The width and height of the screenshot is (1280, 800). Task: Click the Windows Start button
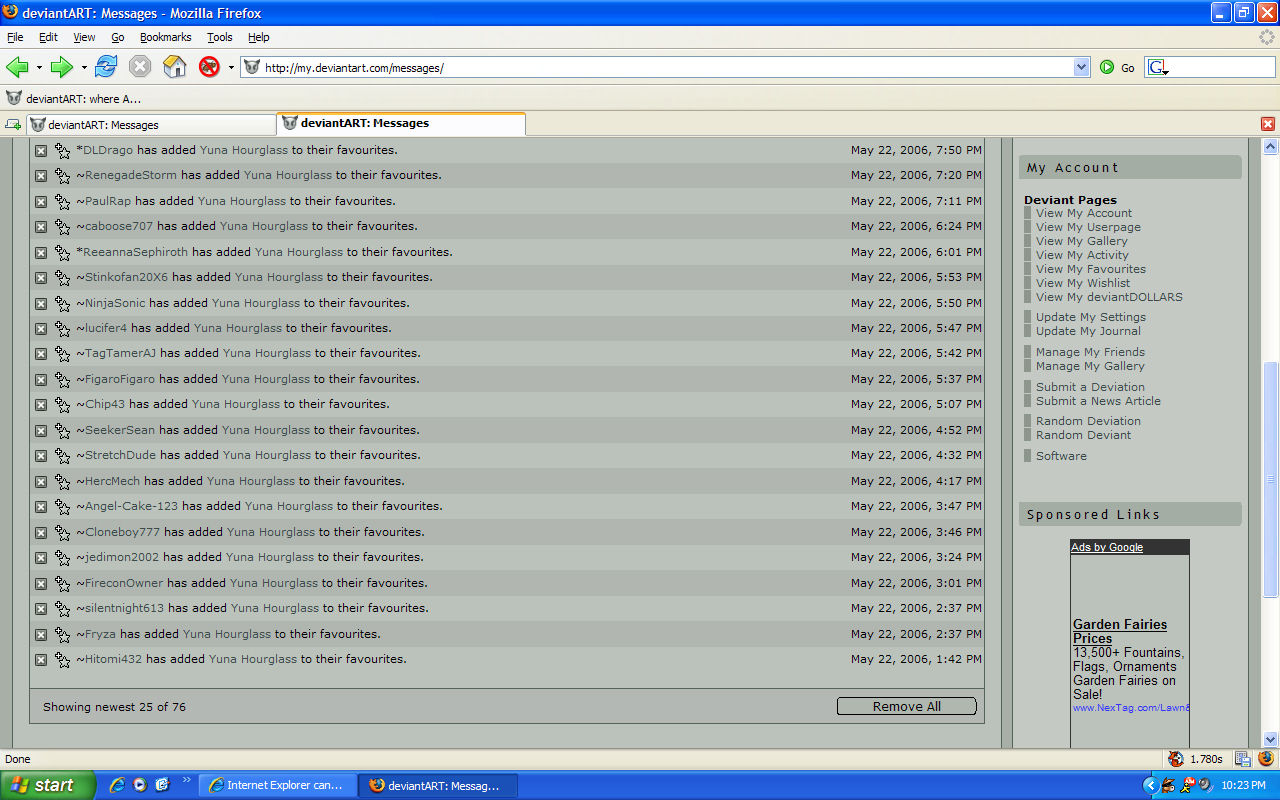coord(47,785)
